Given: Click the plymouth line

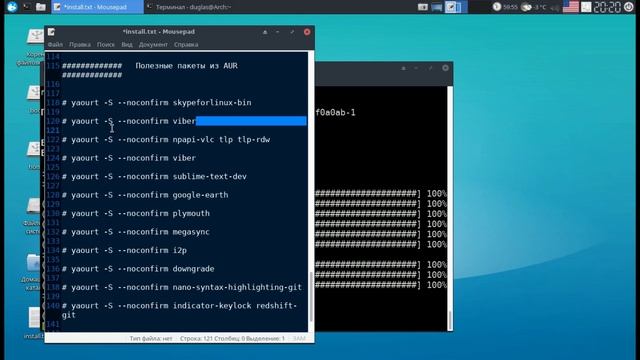Looking at the screenshot, I should coord(136,213).
